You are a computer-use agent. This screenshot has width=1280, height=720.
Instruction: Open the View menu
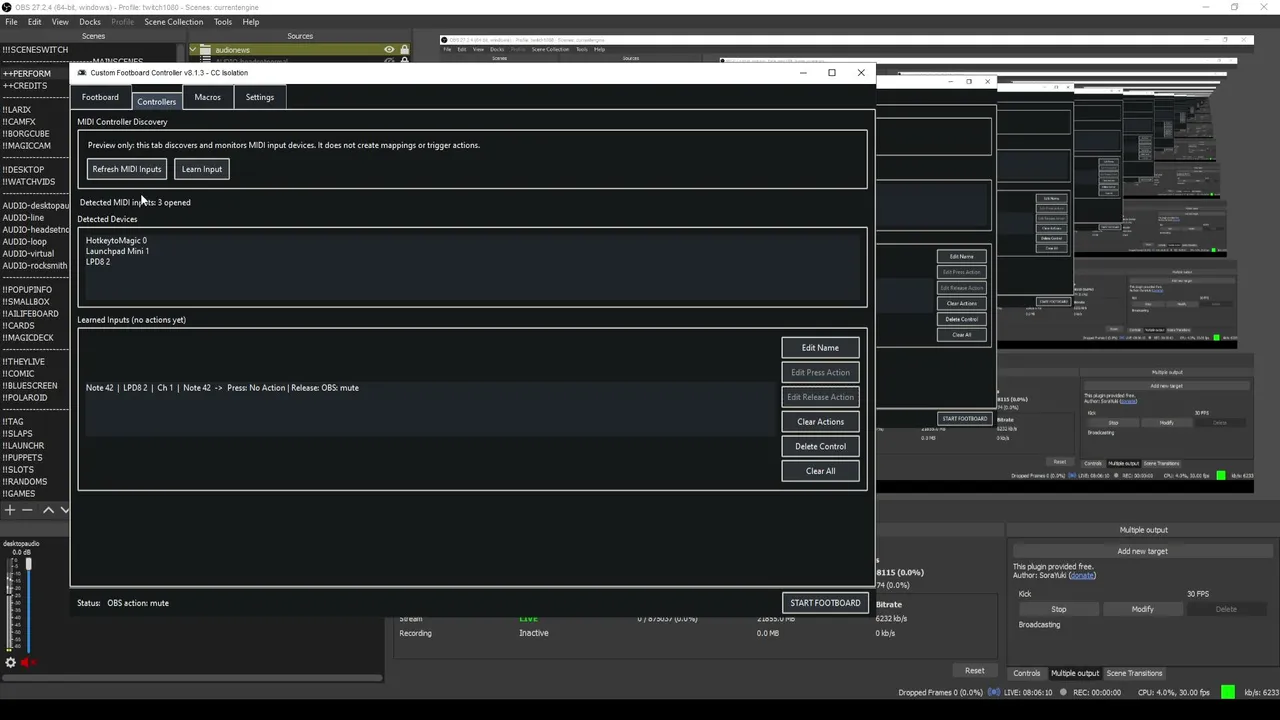60,21
